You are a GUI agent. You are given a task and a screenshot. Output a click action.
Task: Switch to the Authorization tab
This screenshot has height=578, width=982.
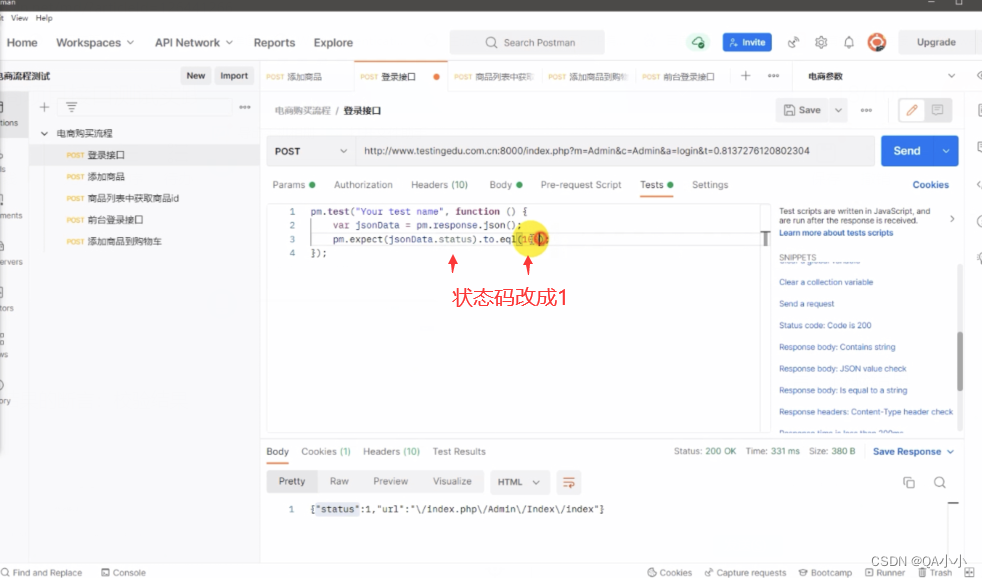click(x=363, y=185)
